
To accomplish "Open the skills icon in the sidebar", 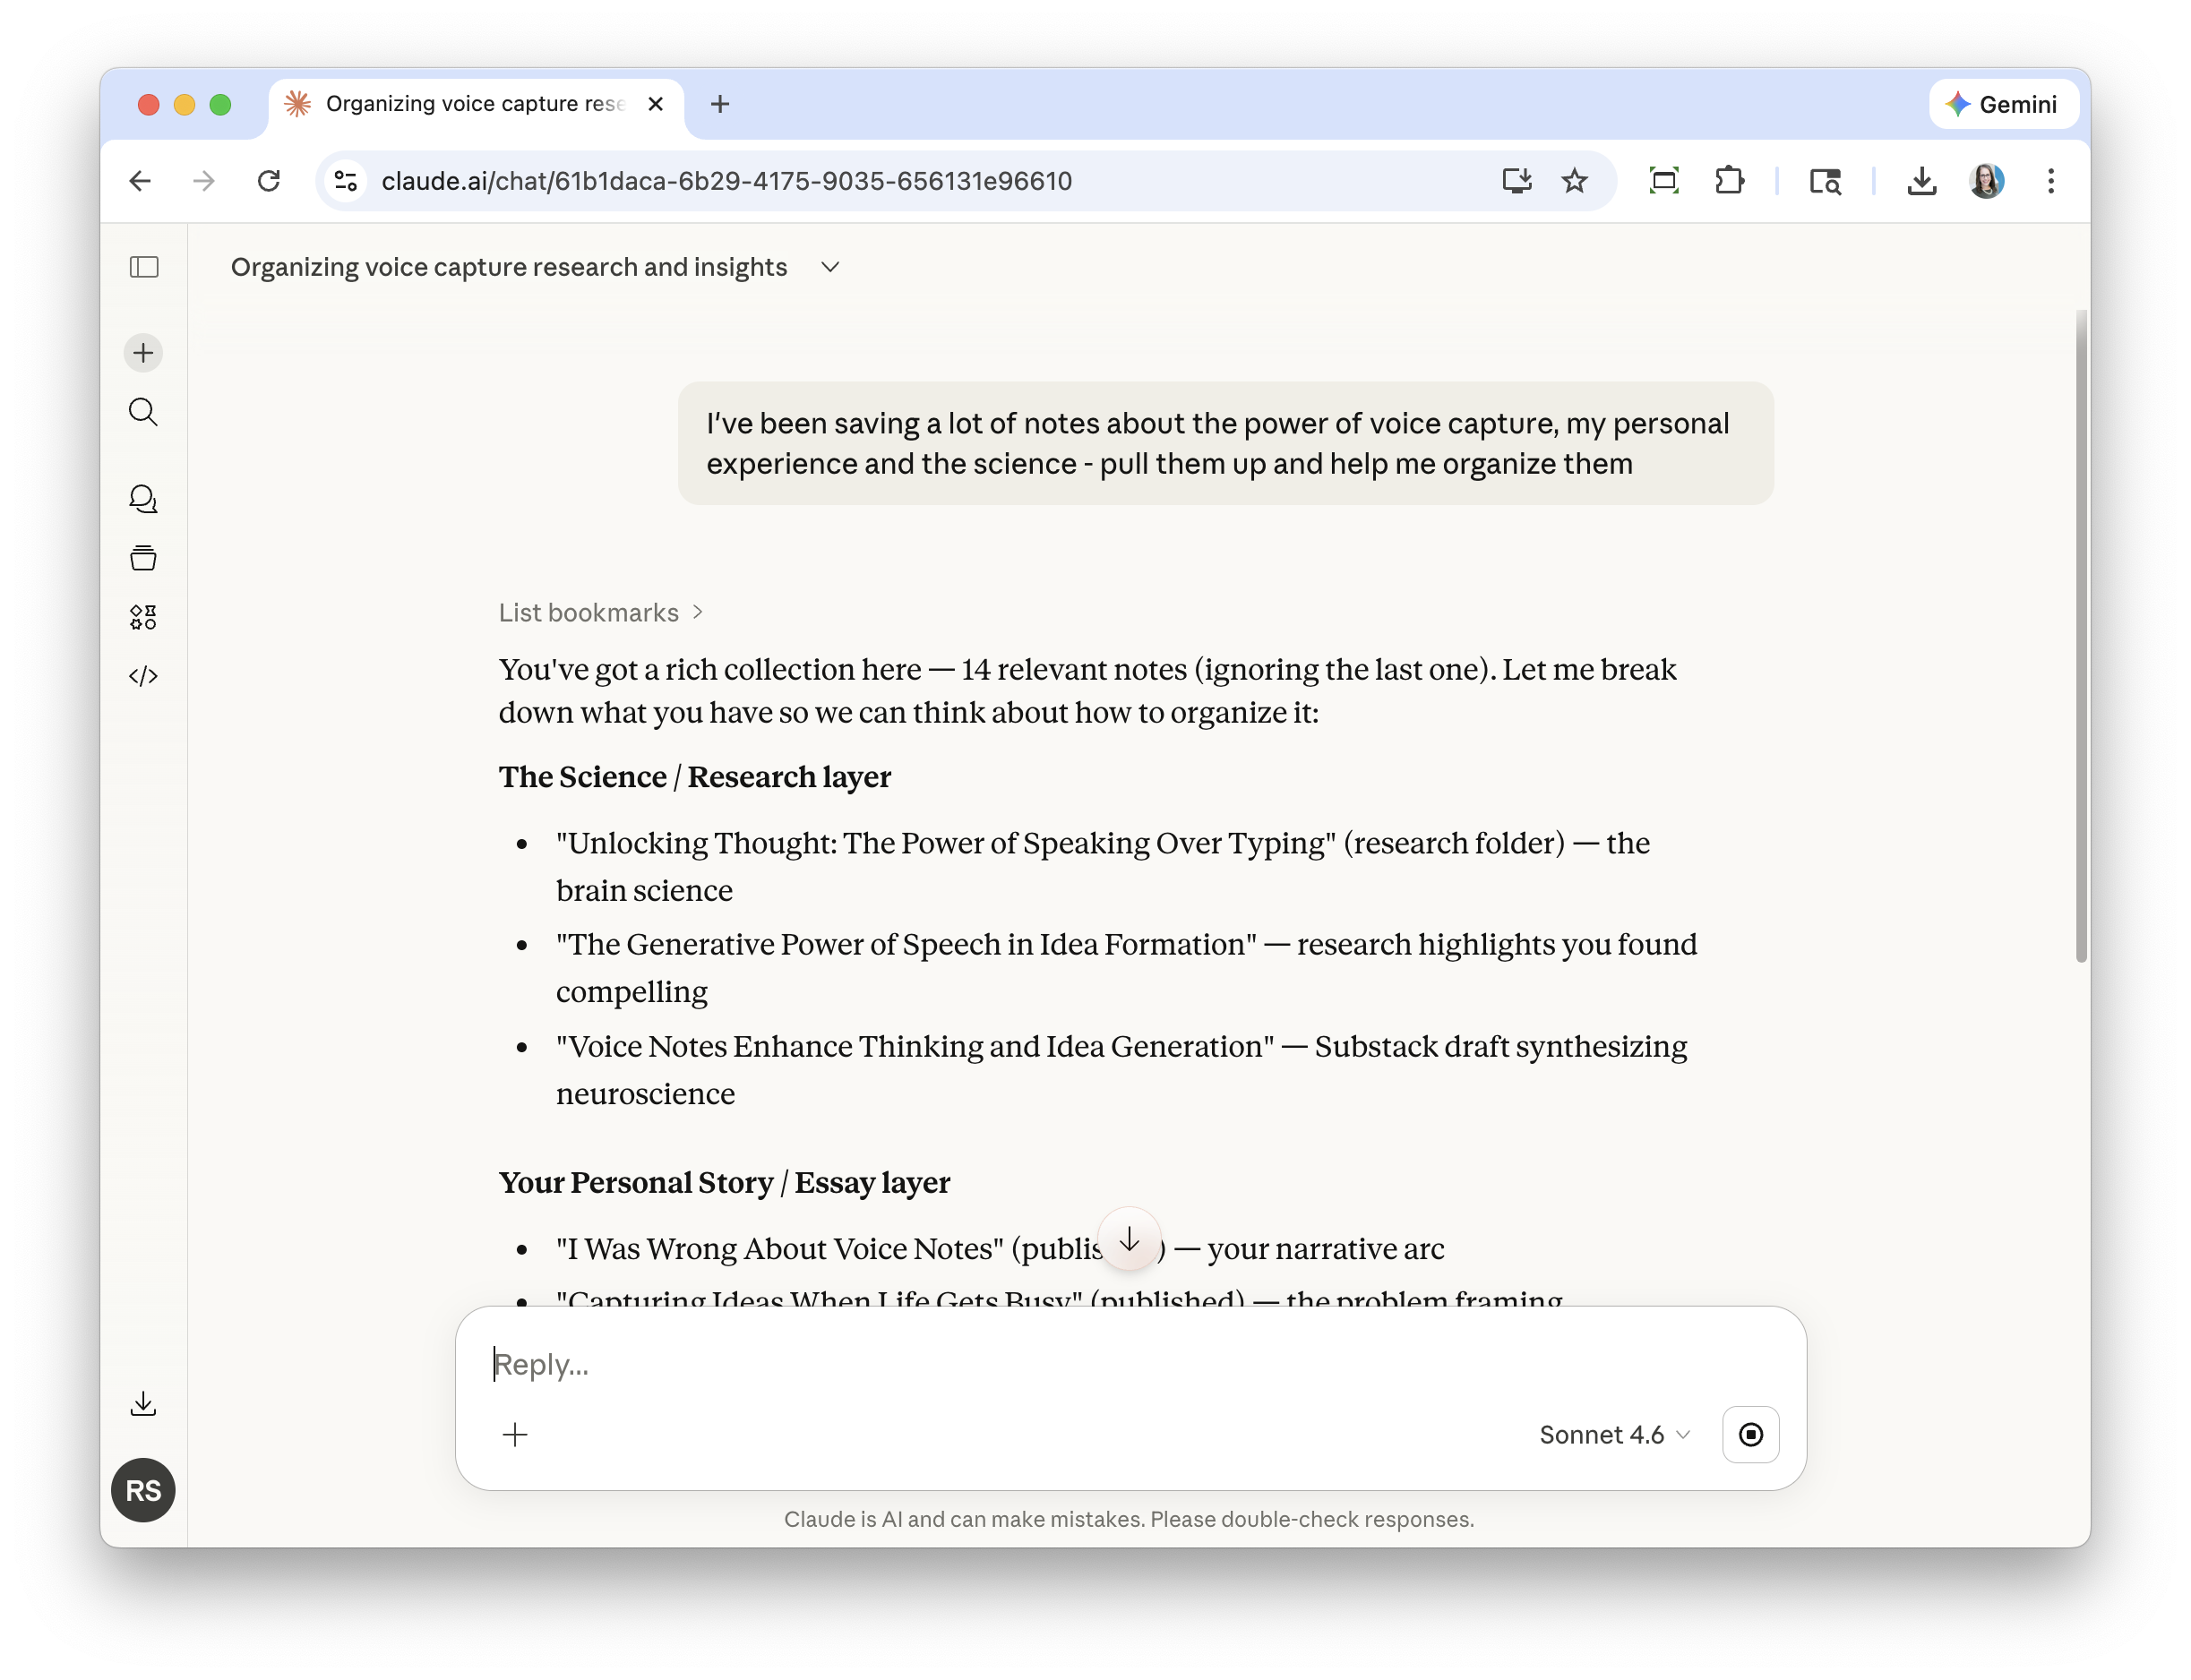I will coord(143,616).
